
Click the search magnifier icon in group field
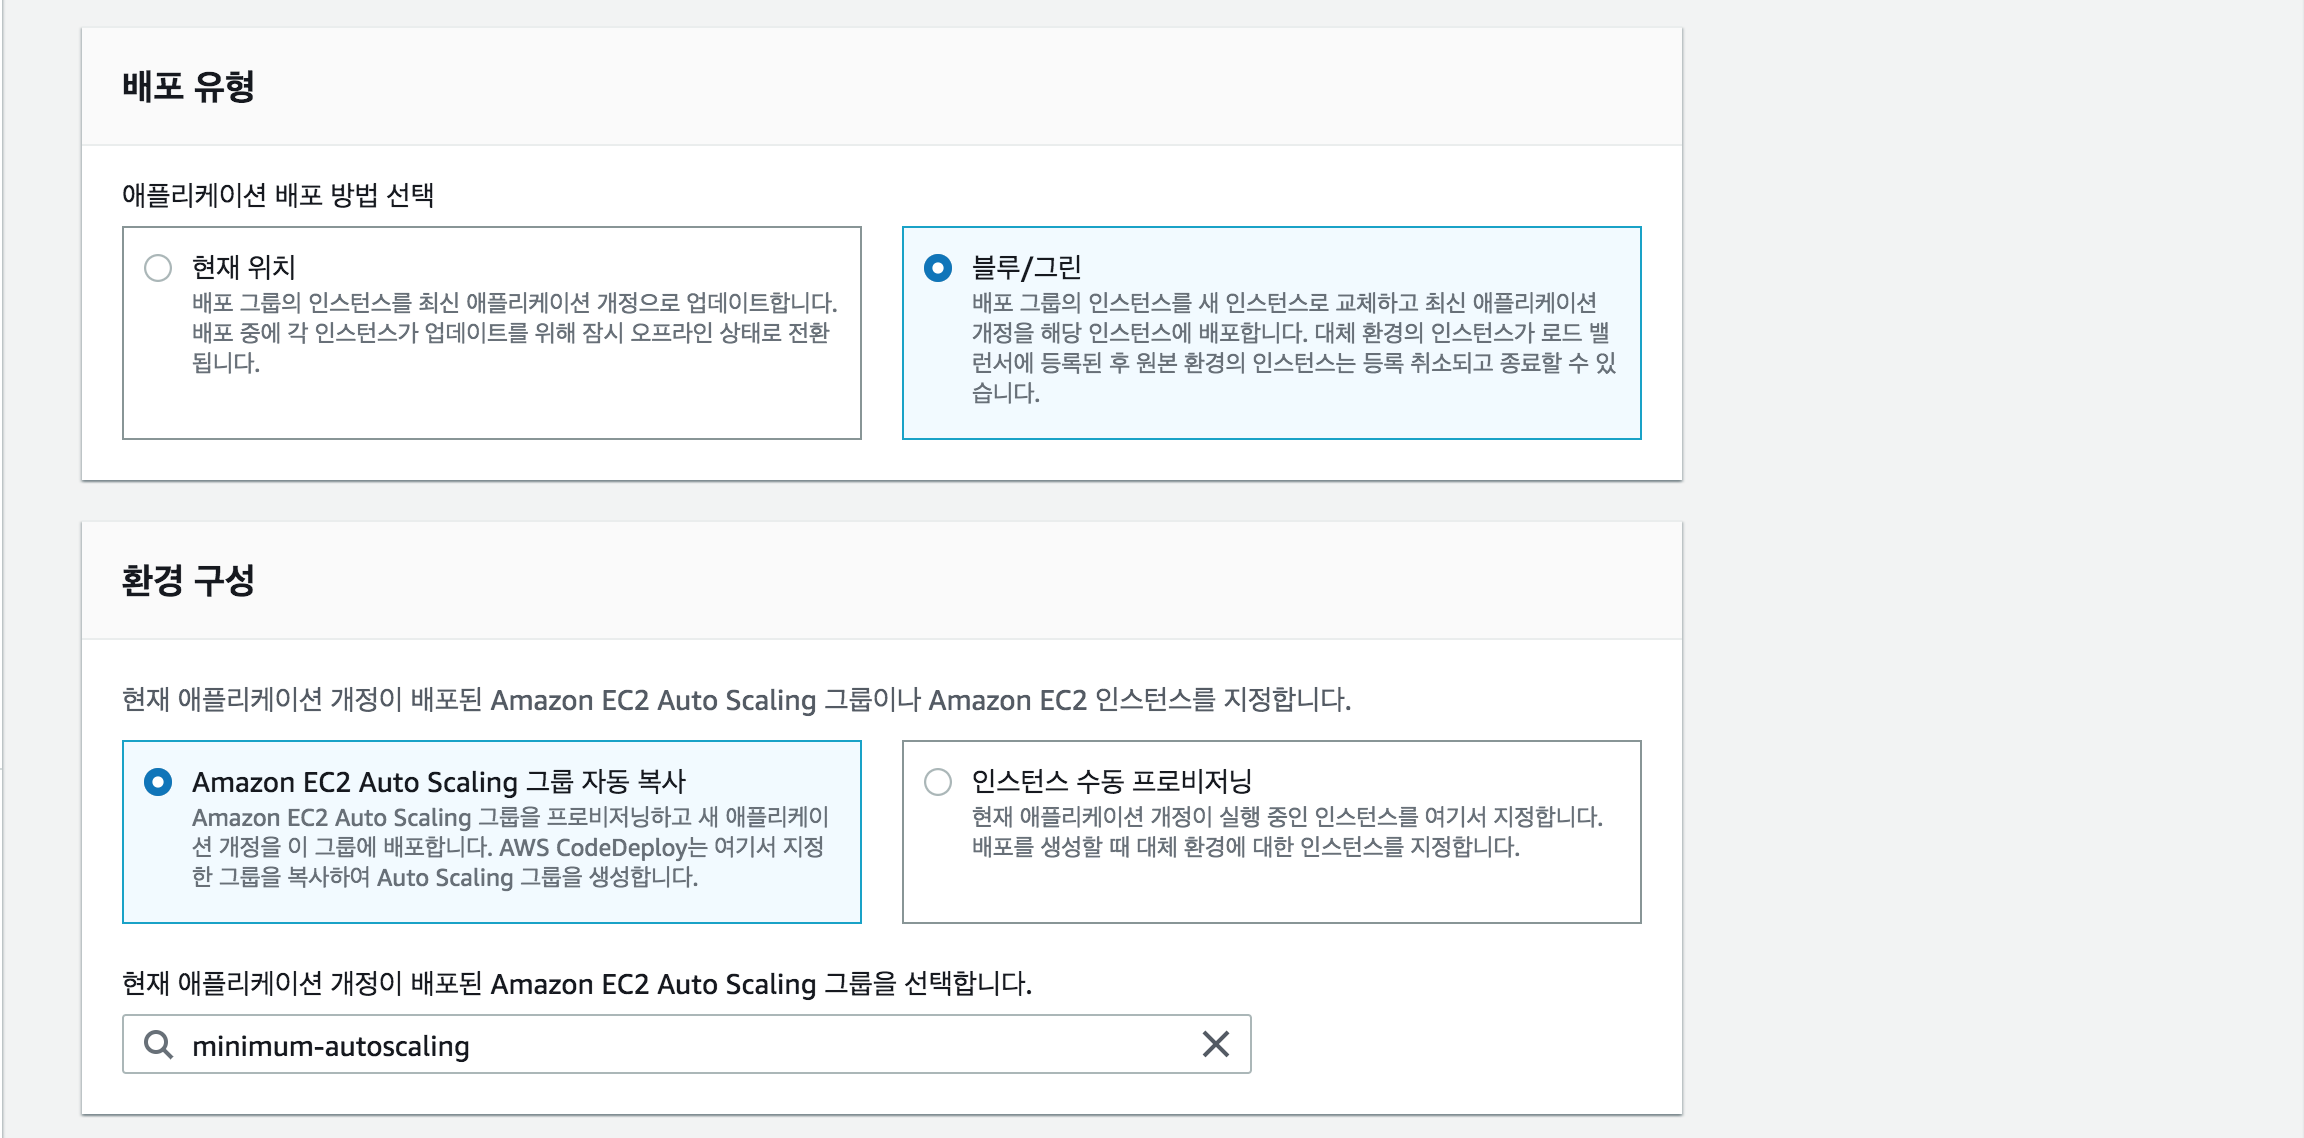158,1045
